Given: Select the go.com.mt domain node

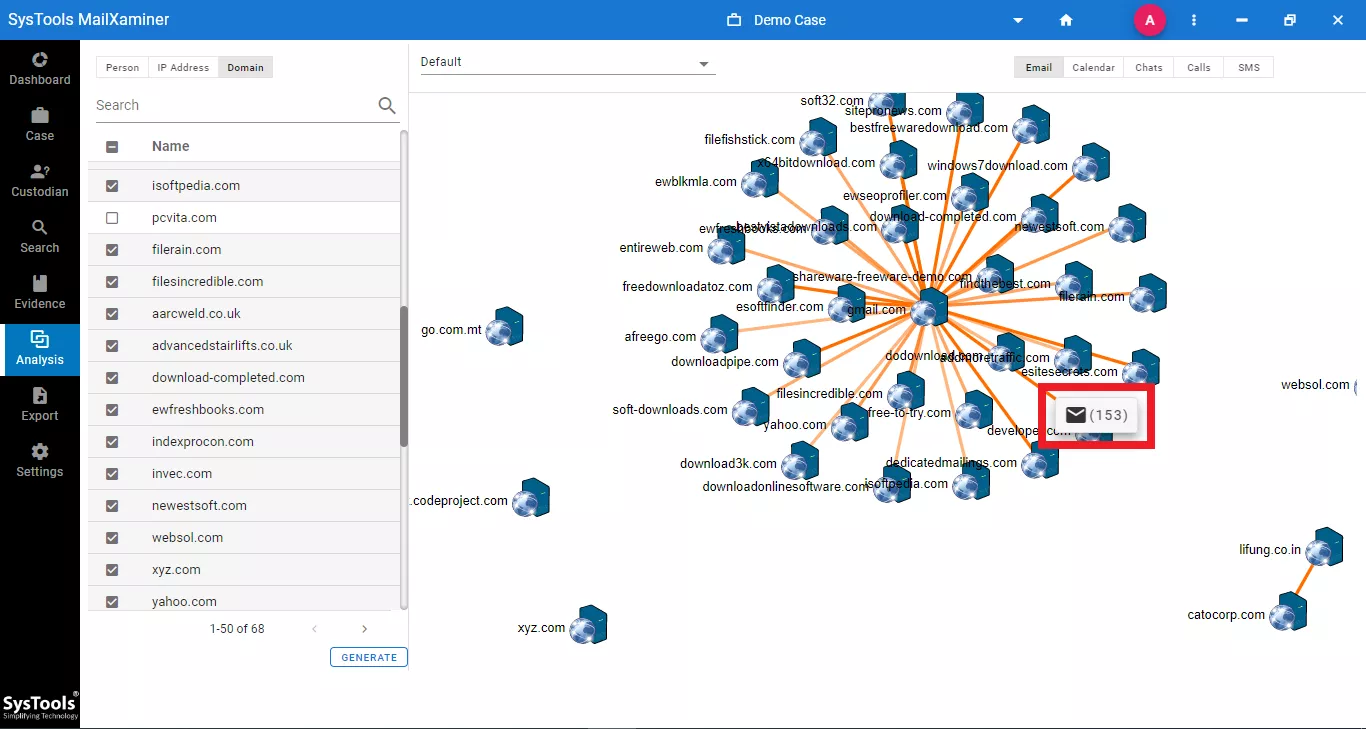Looking at the screenshot, I should tap(505, 327).
